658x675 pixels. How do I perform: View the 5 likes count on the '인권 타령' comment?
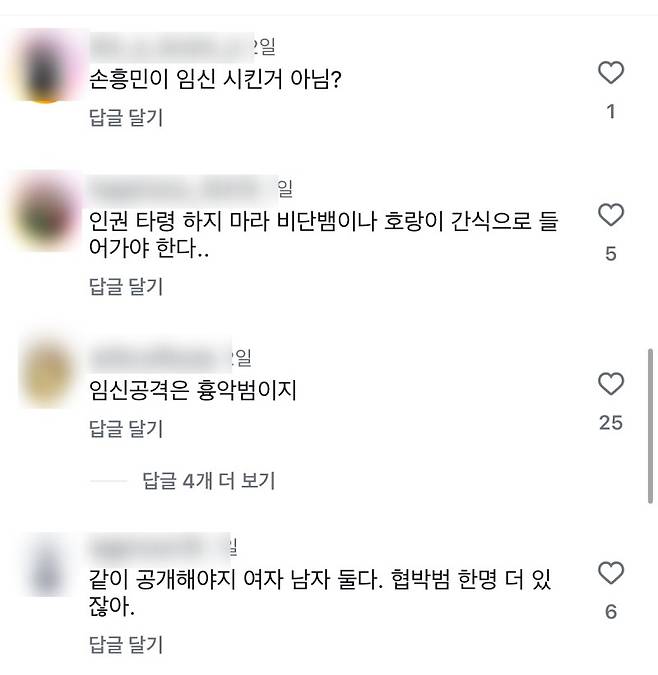point(611,254)
